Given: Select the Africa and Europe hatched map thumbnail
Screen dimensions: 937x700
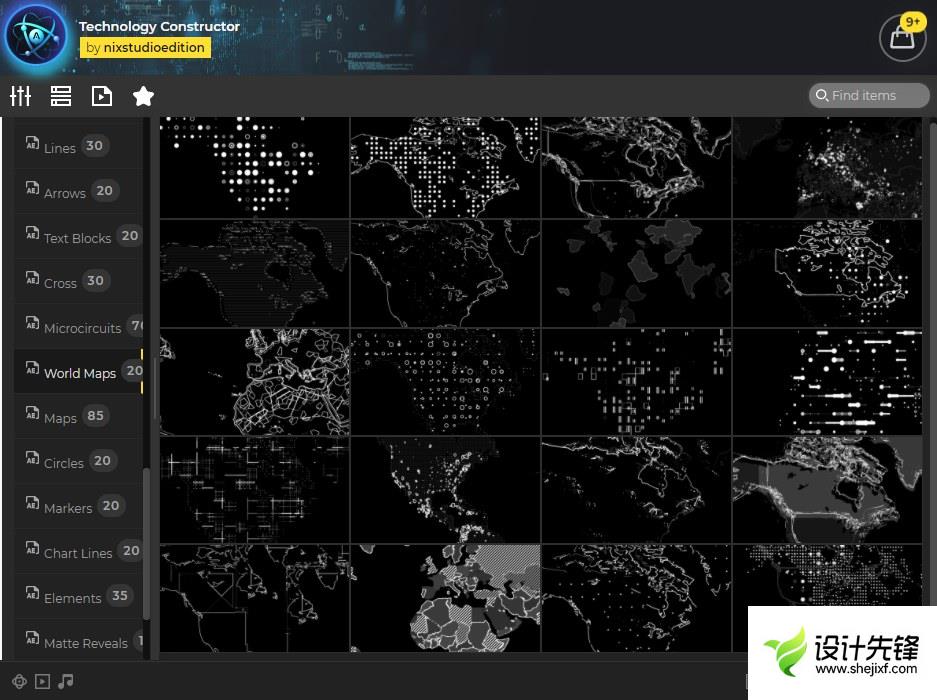Looking at the screenshot, I should (x=446, y=598).
